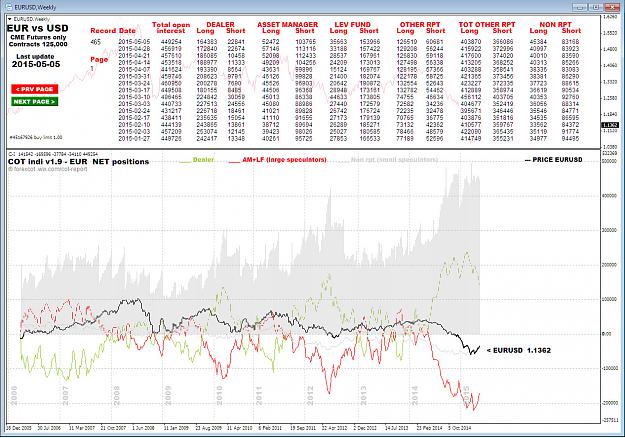Image resolution: width=625 pixels, height=438 pixels.
Task: Click the COT indi v1.9 EUR NET positions title
Action: tap(79, 161)
